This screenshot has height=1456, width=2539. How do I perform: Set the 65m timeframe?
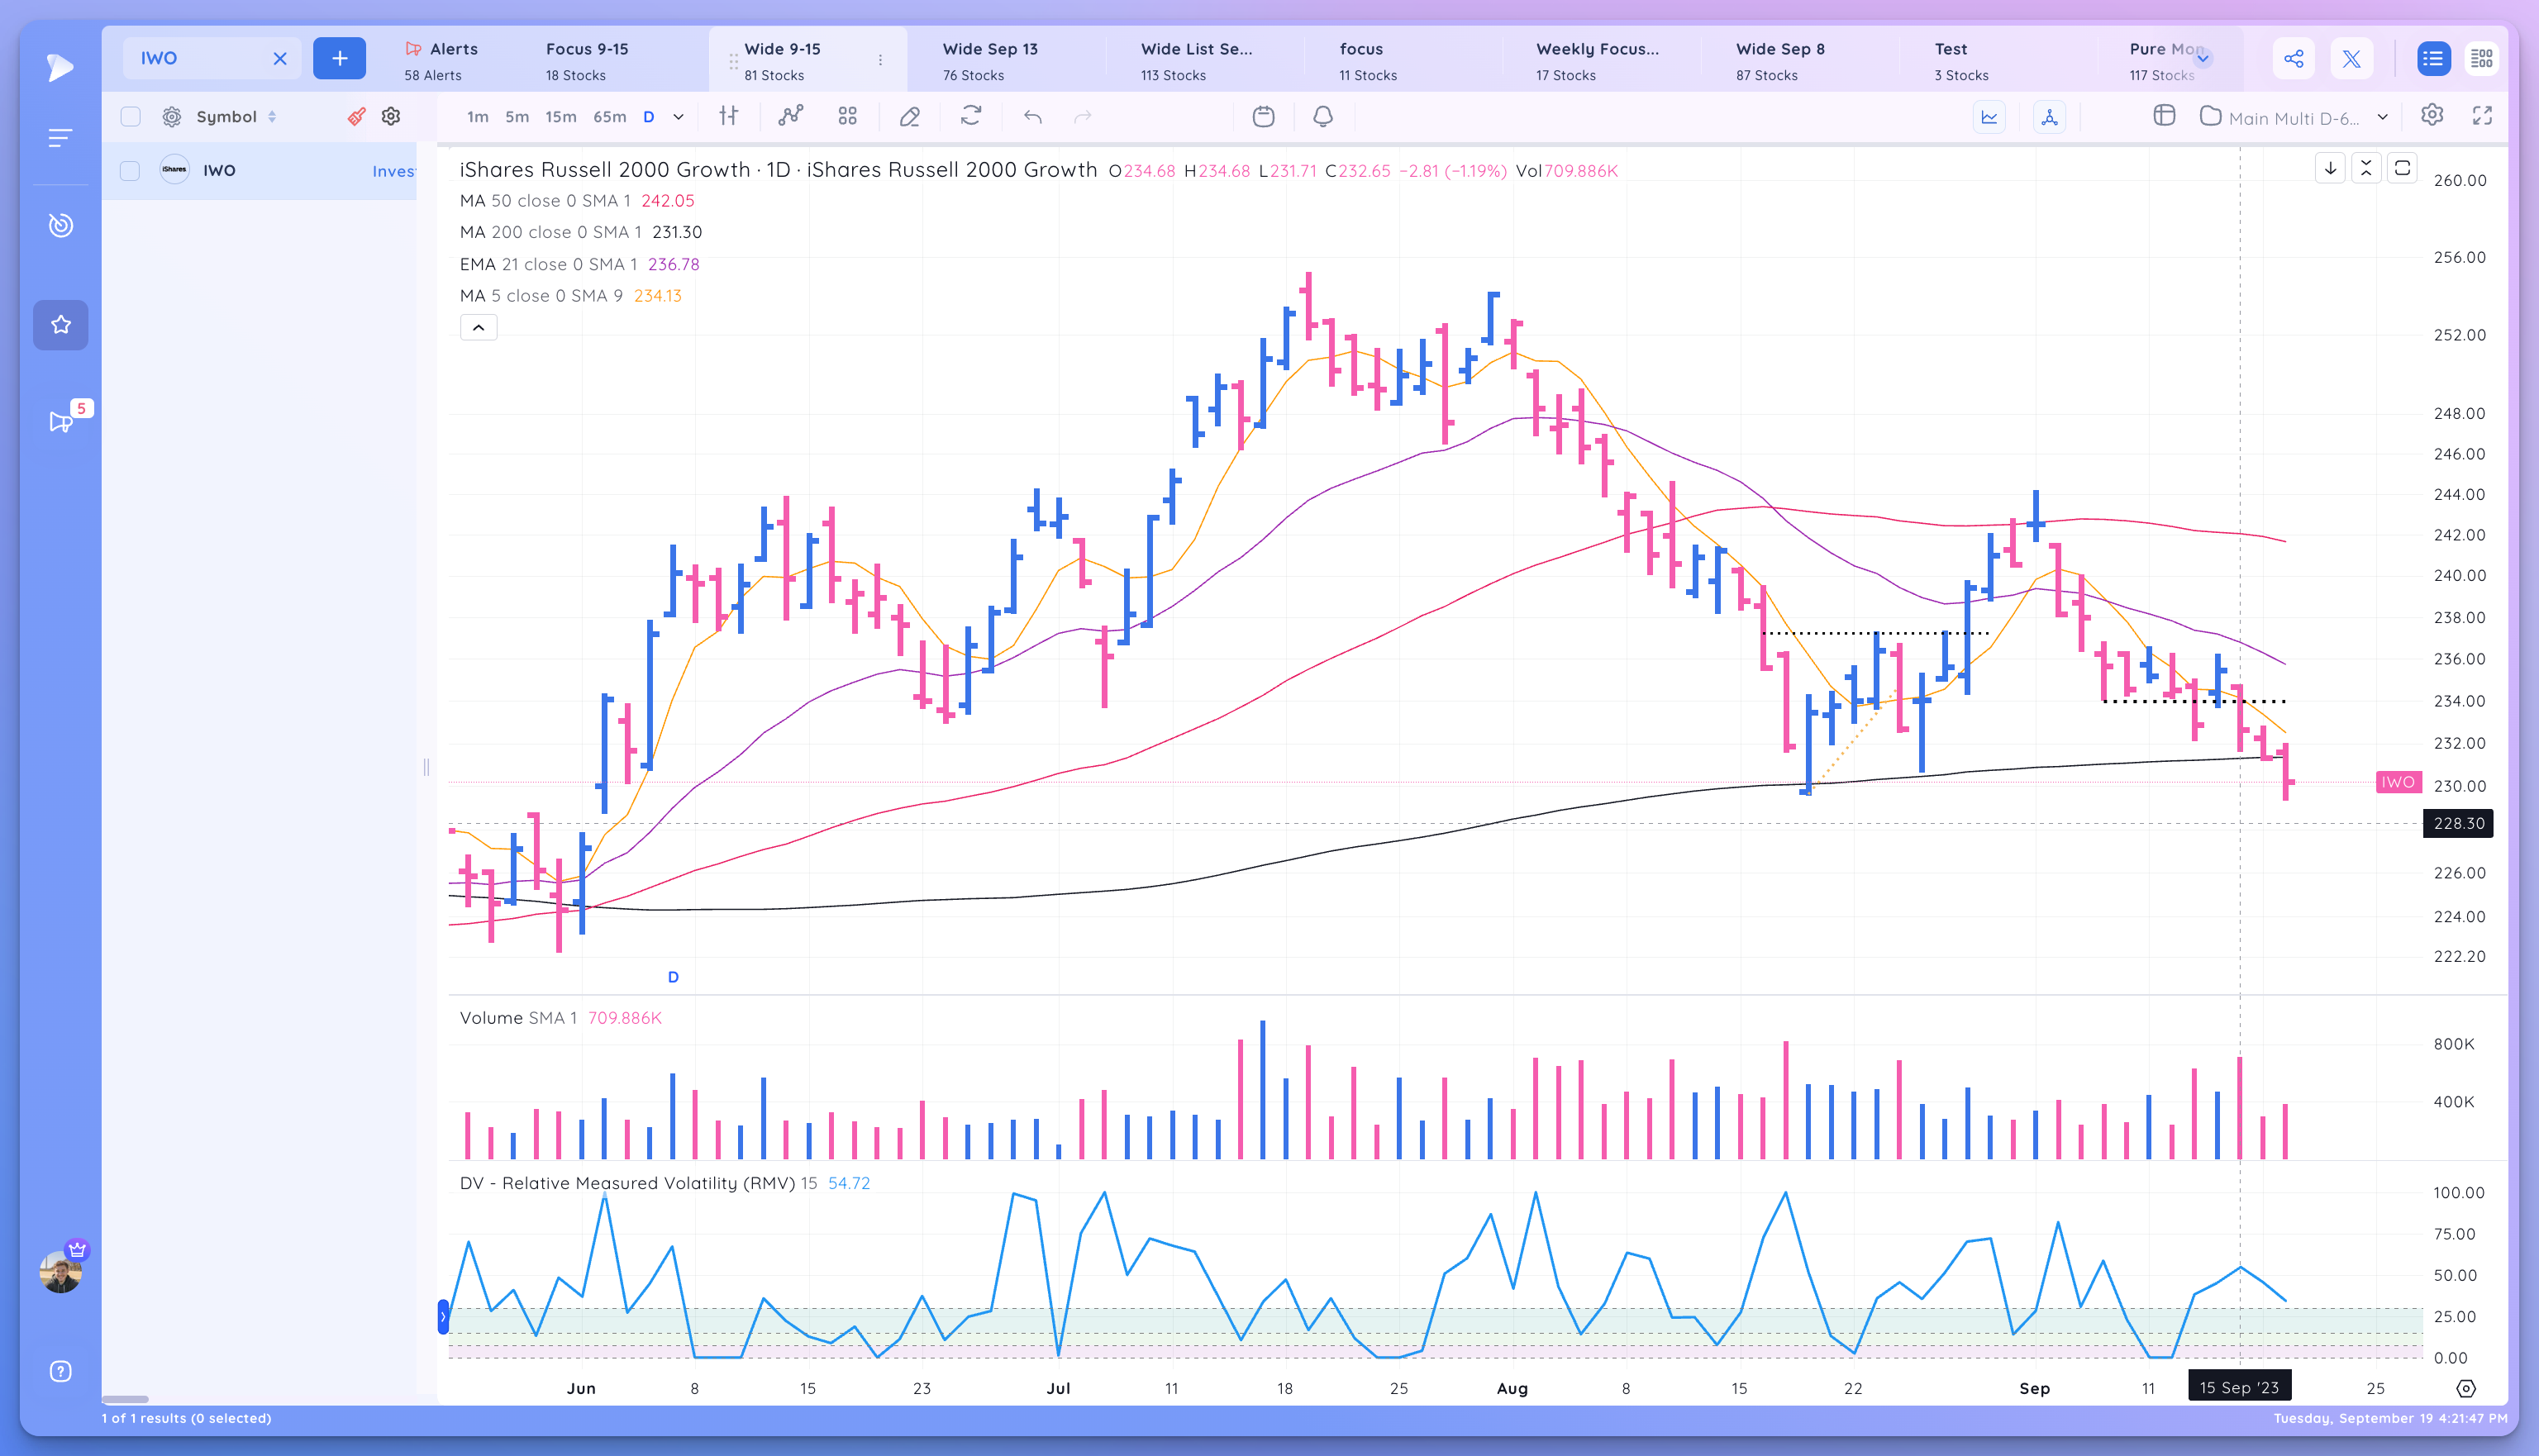[610, 117]
